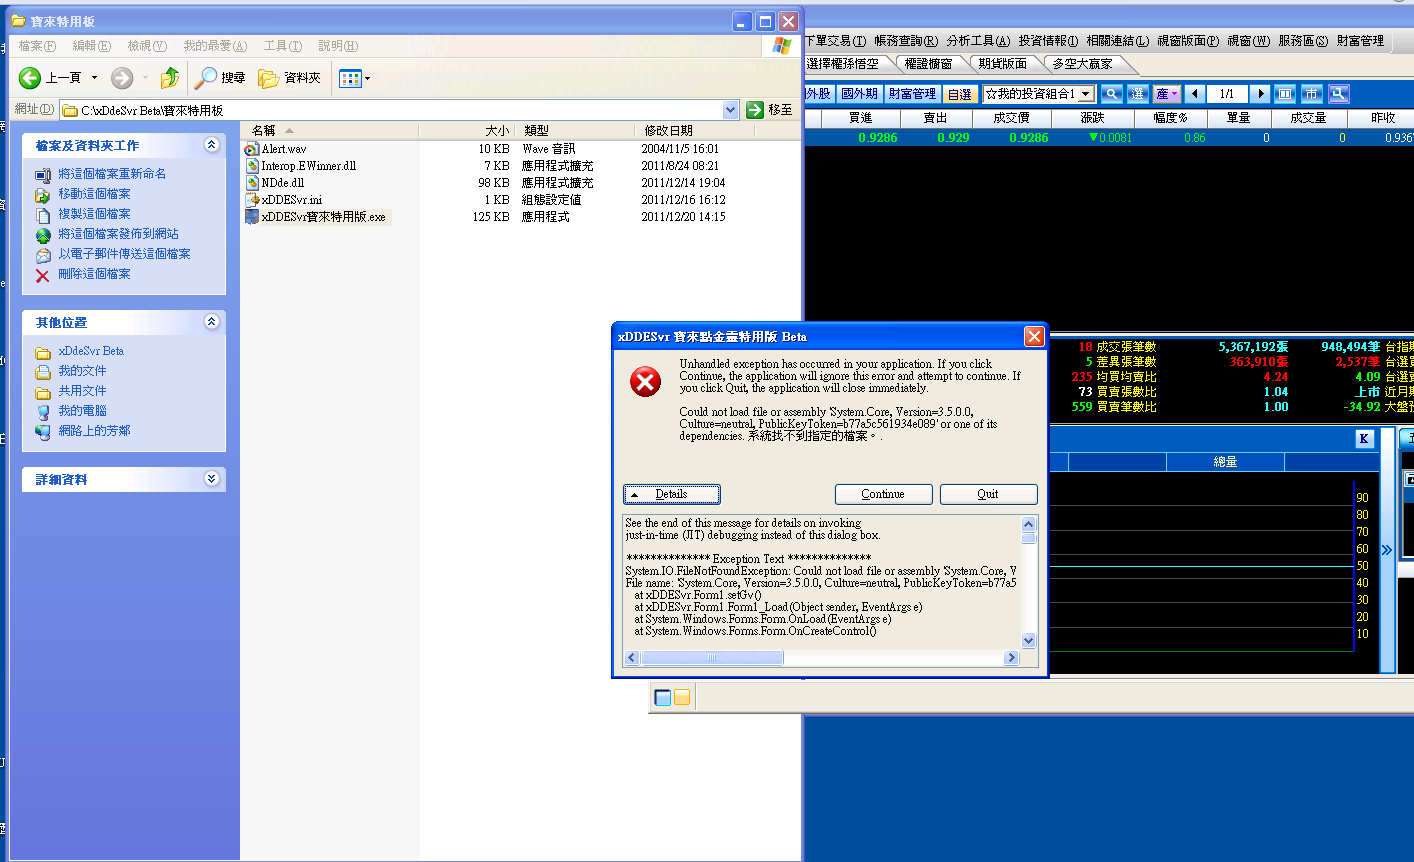Click the Up one folder icon
Viewport: 1414px width, 862px height.
tap(170, 77)
